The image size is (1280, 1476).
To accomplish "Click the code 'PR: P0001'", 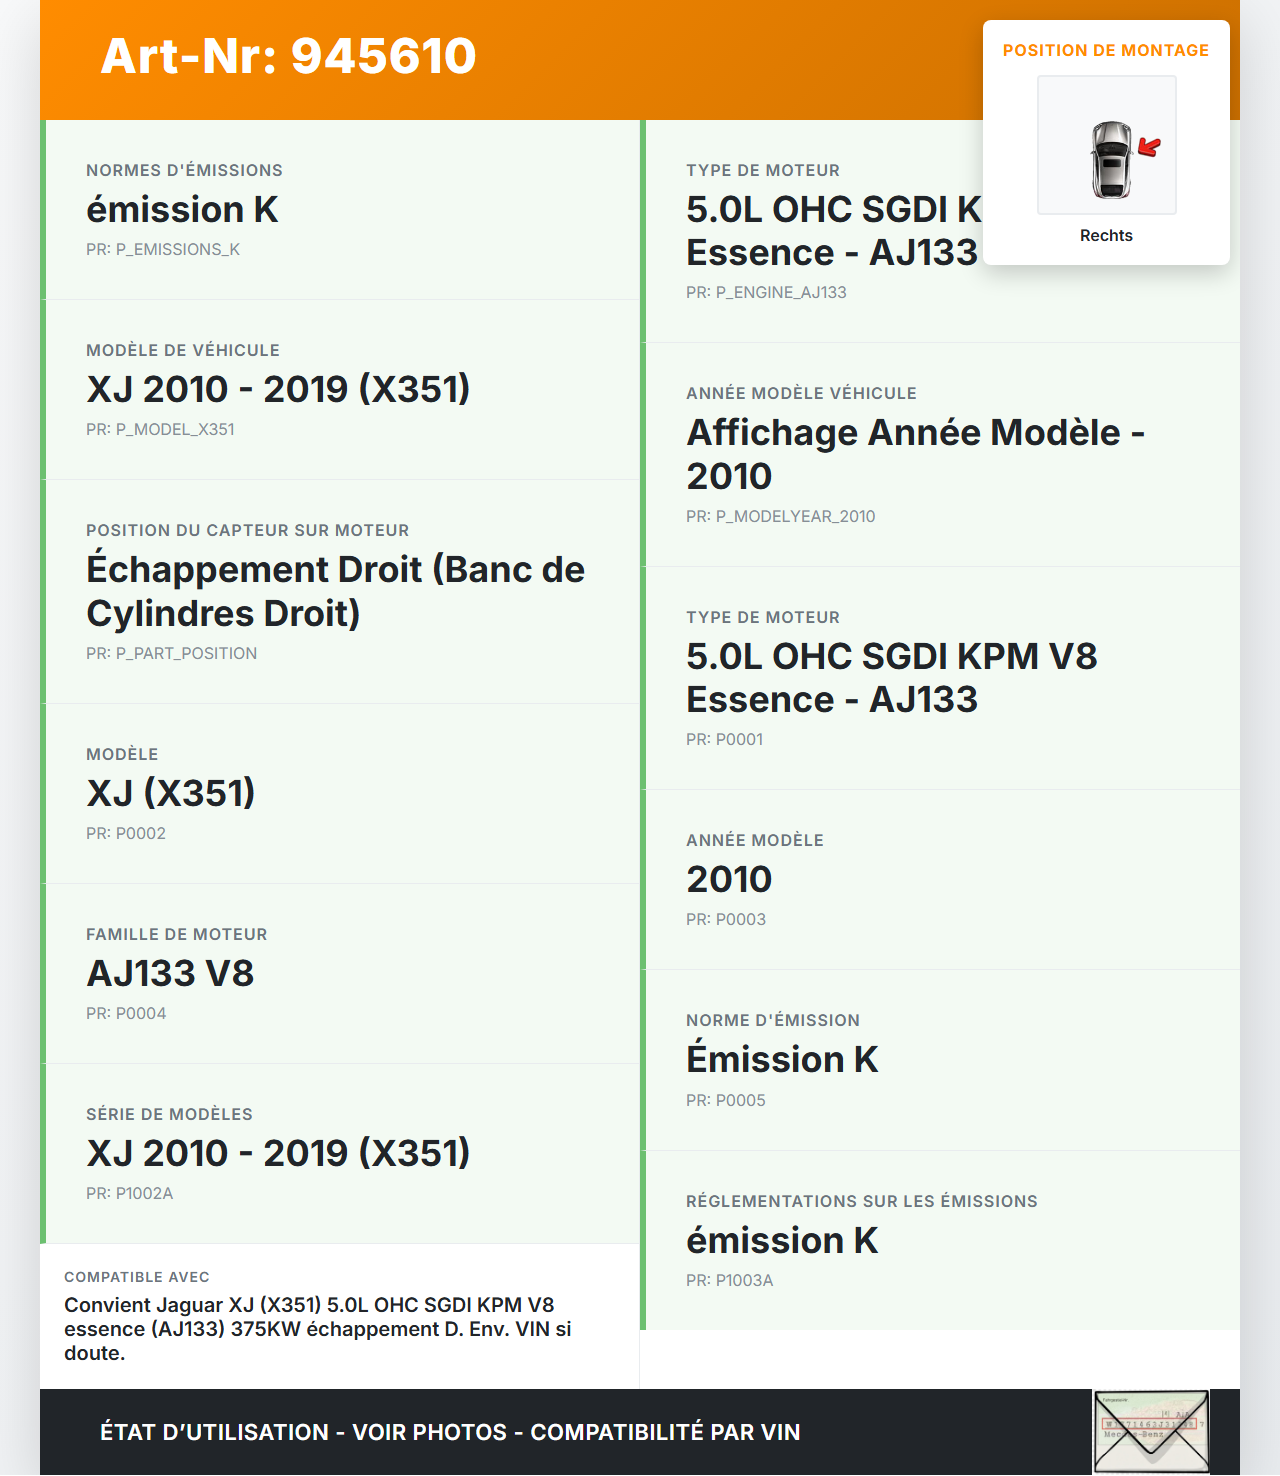I will [x=724, y=739].
